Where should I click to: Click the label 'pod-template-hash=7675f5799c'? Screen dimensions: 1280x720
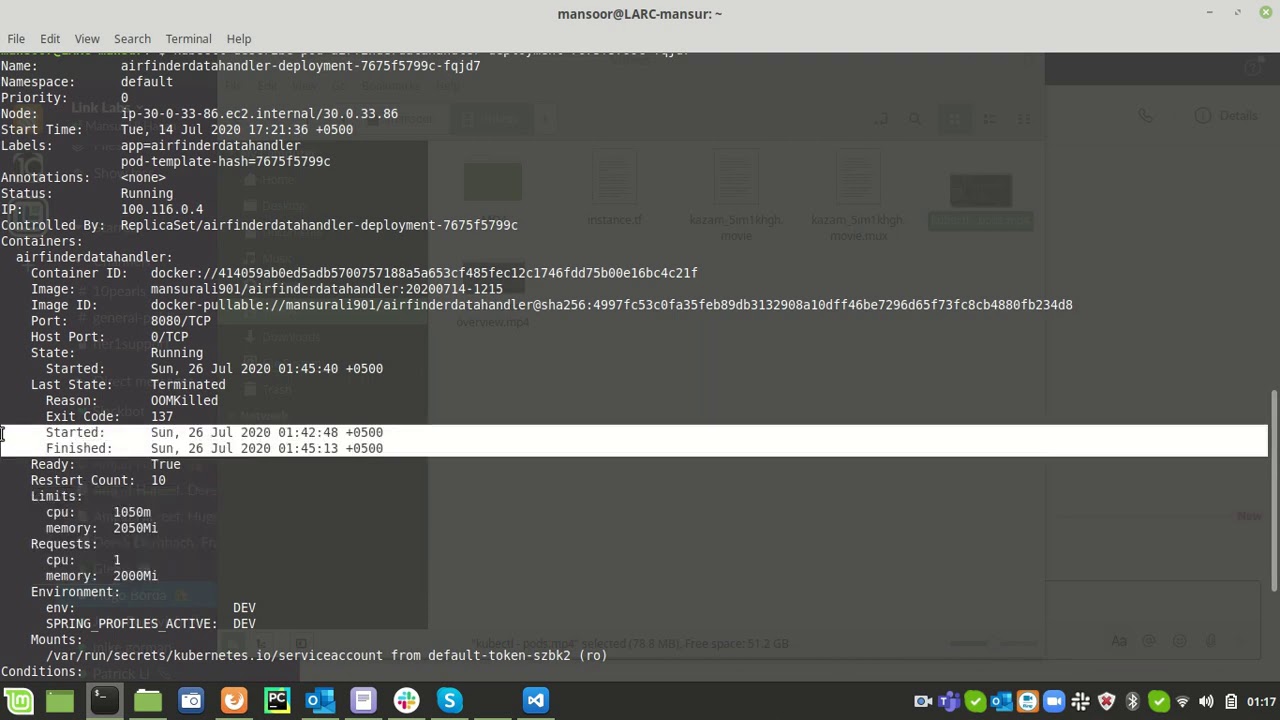(x=225, y=162)
